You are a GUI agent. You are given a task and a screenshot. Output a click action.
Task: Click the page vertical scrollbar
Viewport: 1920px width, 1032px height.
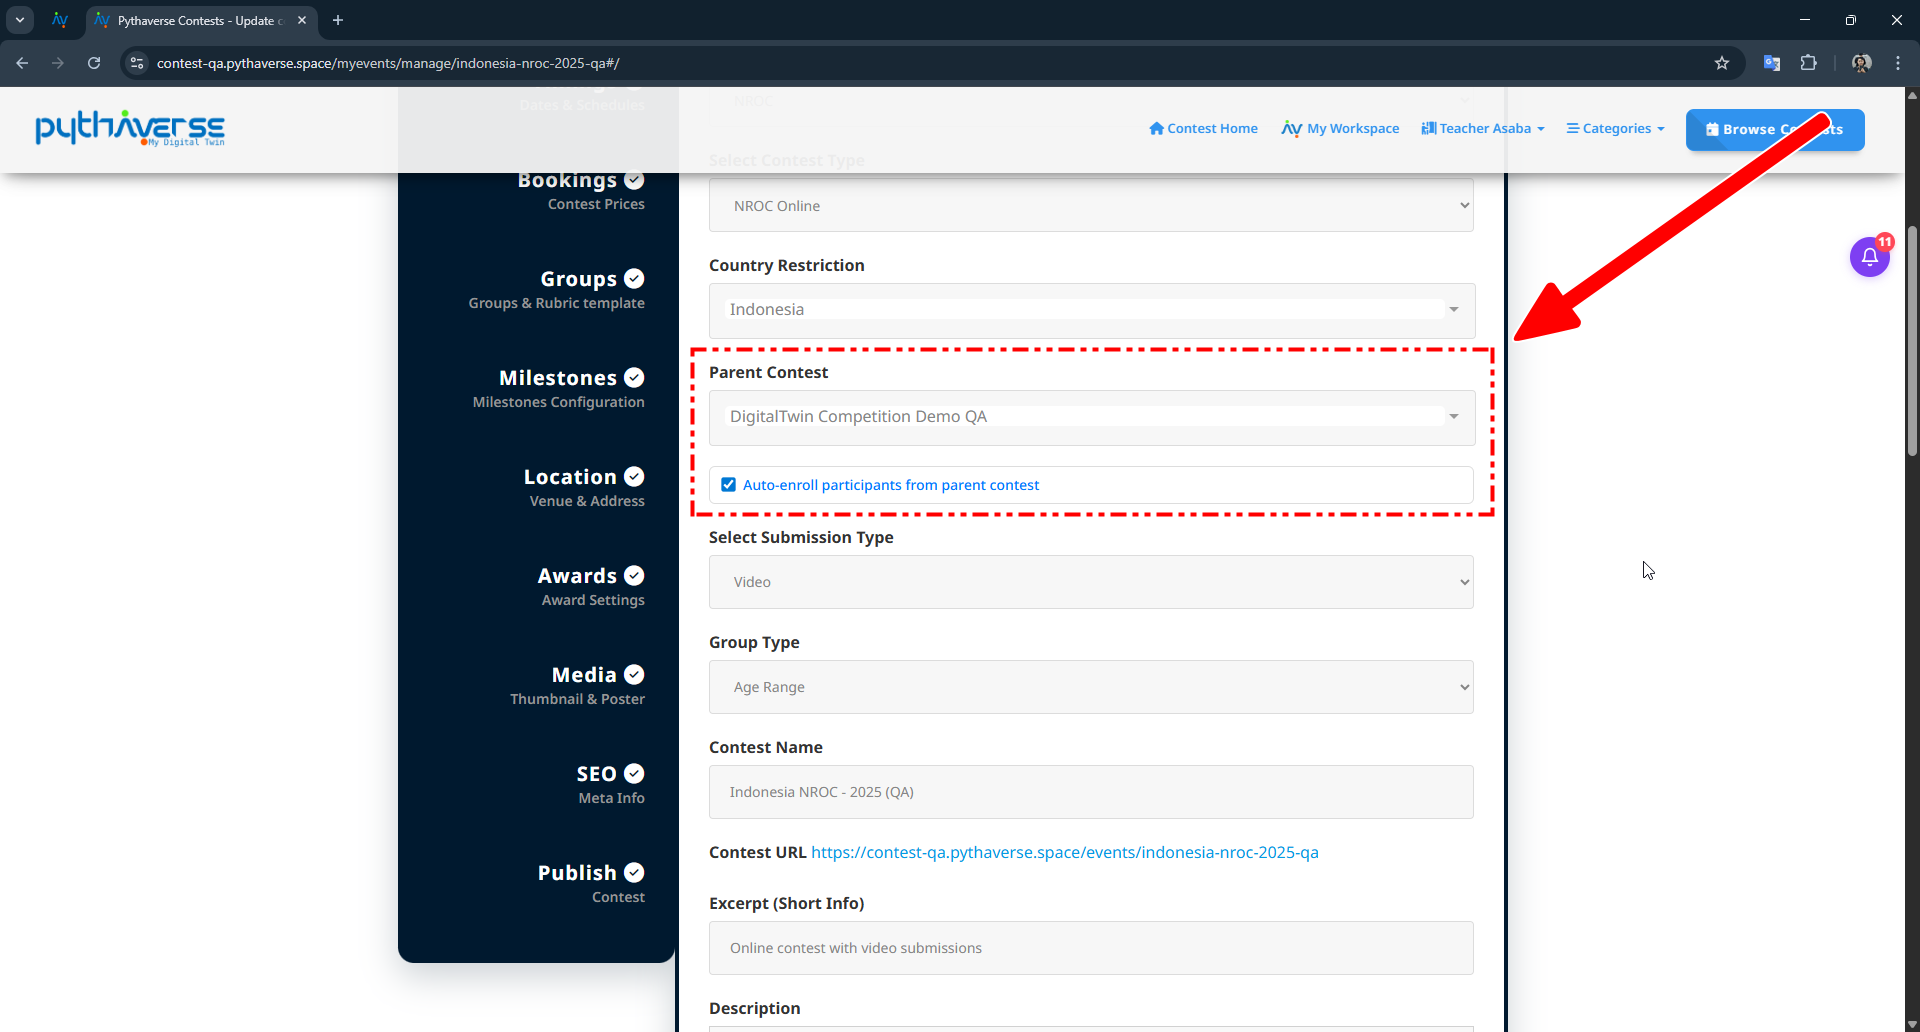(x=1912, y=340)
